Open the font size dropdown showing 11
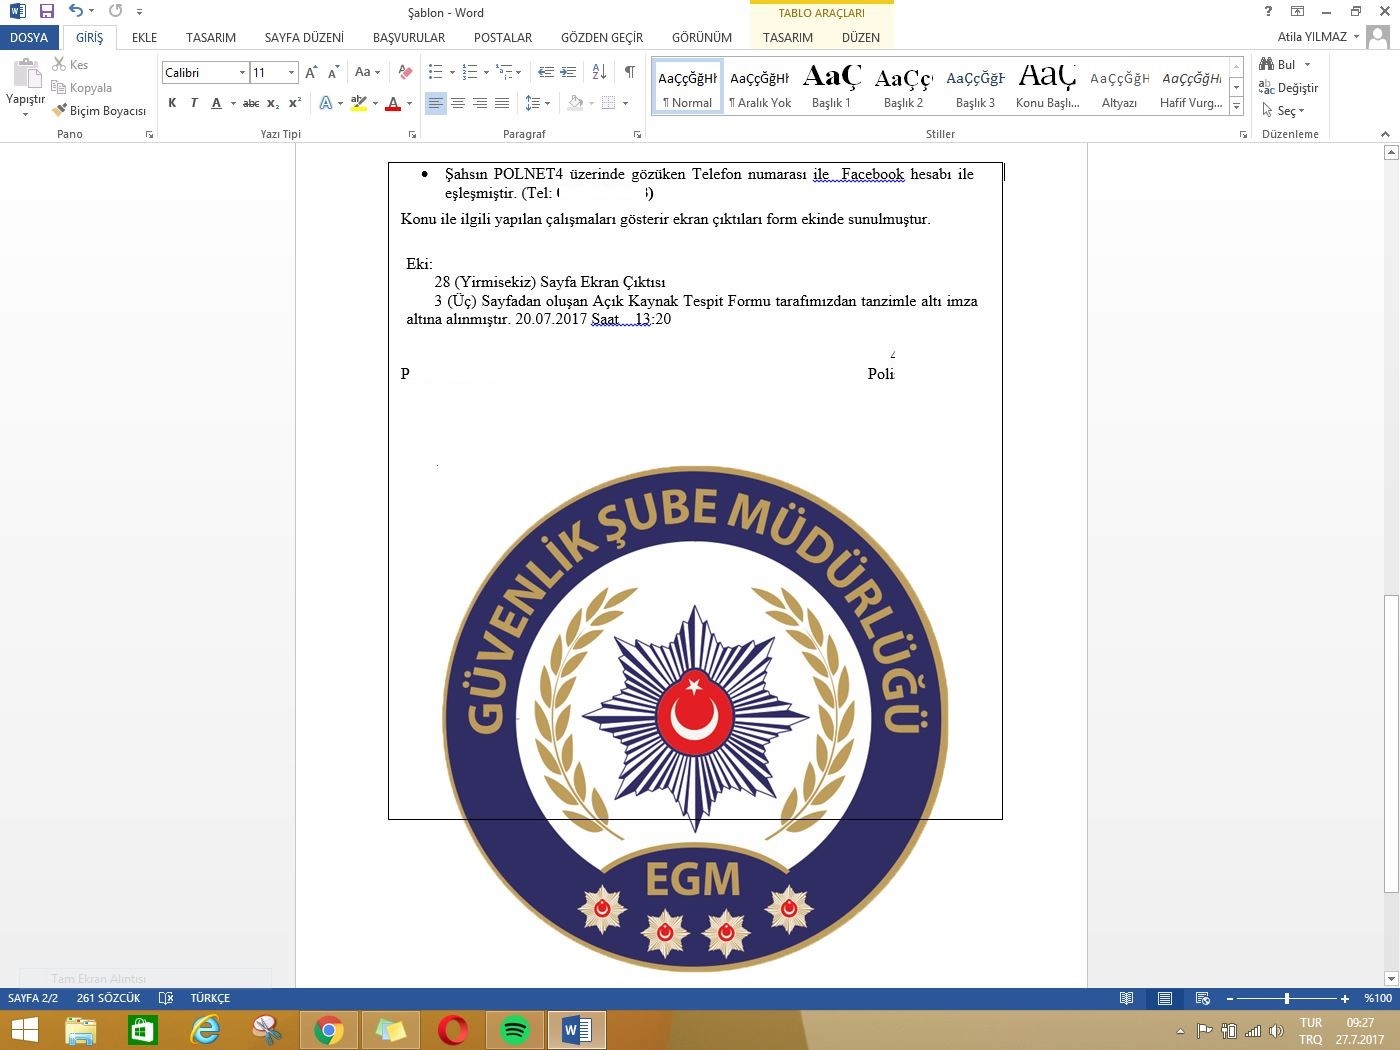Image resolution: width=1400 pixels, height=1050 pixels. (291, 72)
